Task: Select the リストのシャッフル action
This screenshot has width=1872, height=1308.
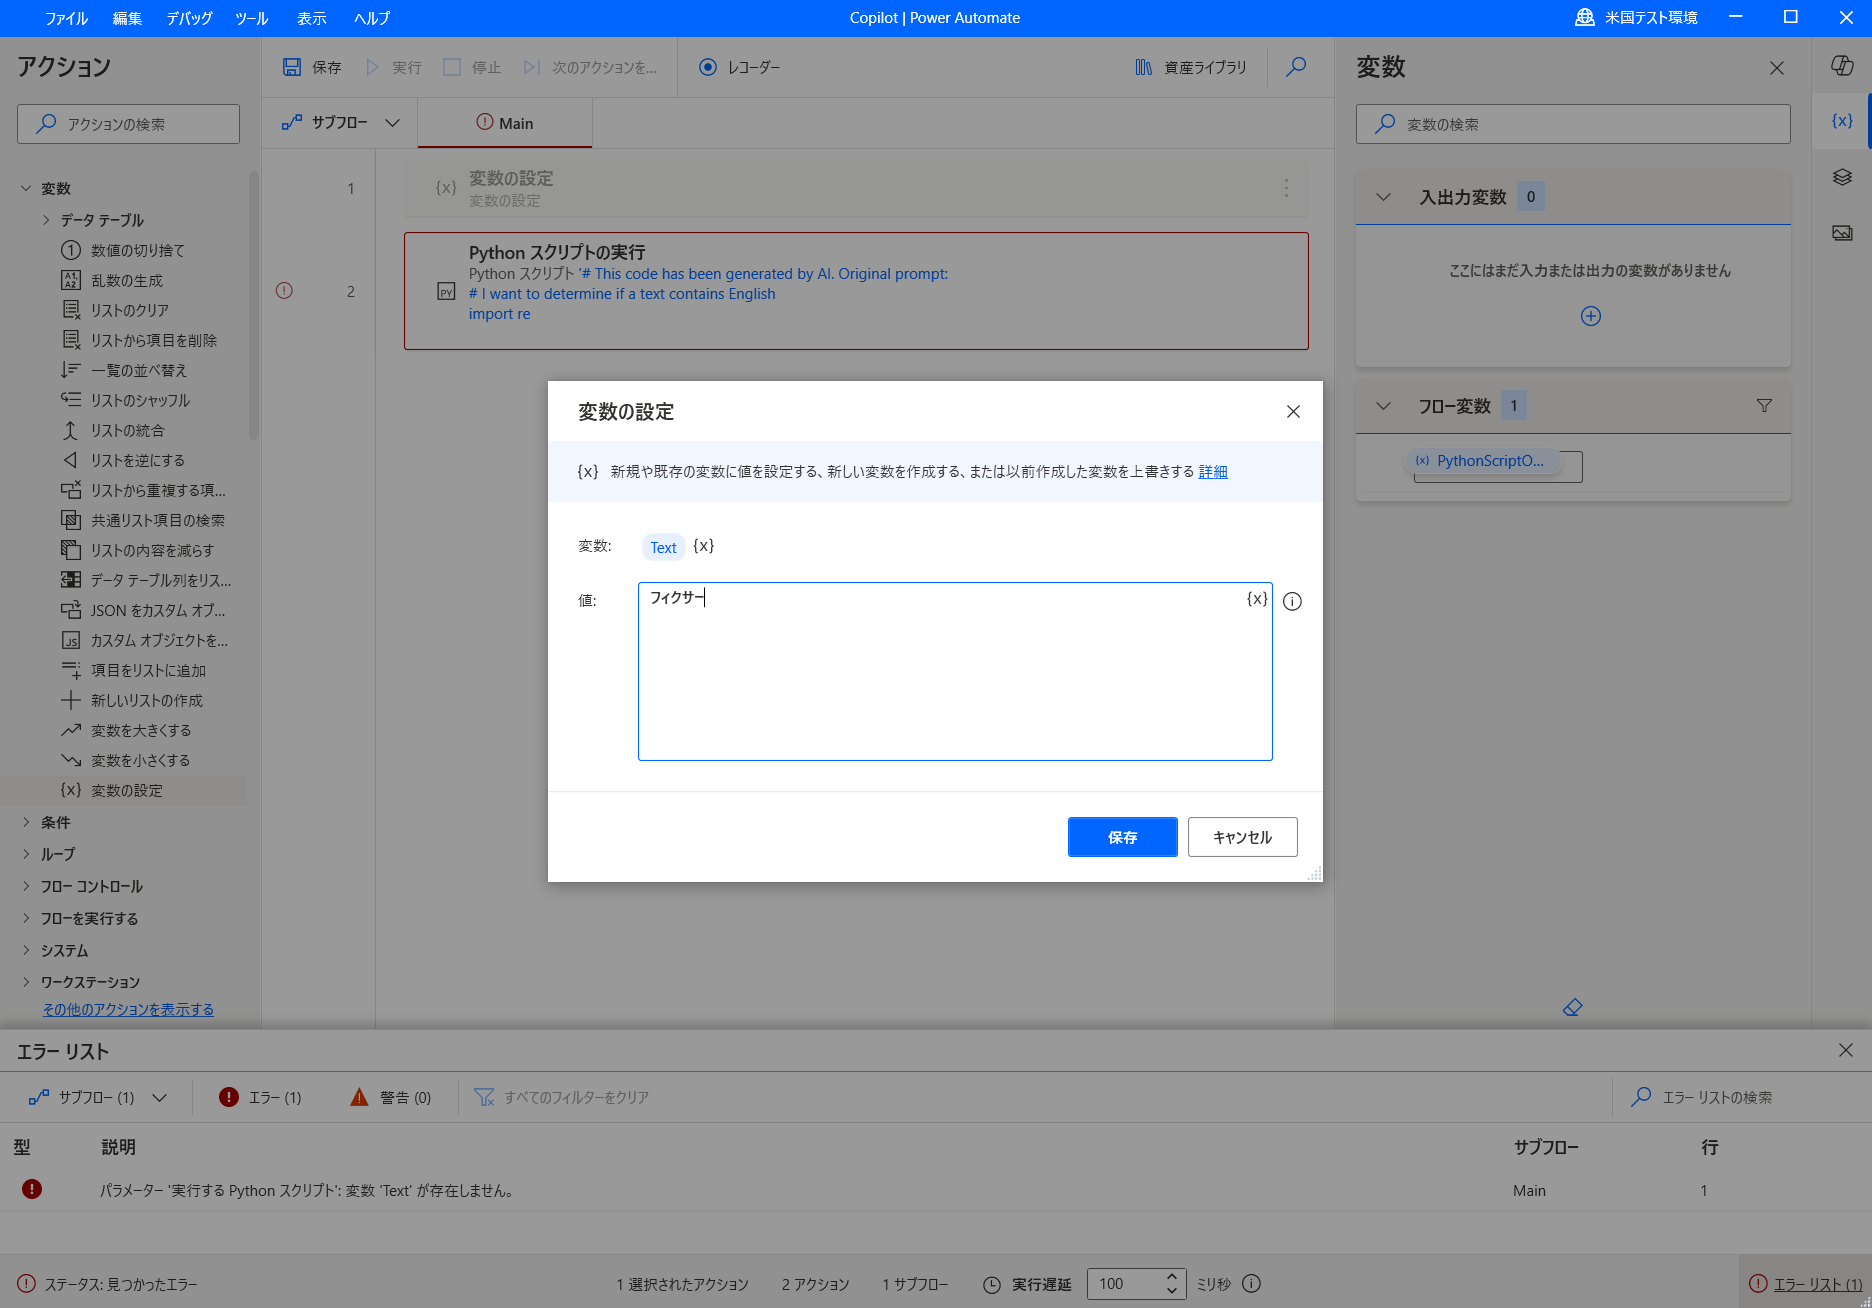Action: point(140,400)
